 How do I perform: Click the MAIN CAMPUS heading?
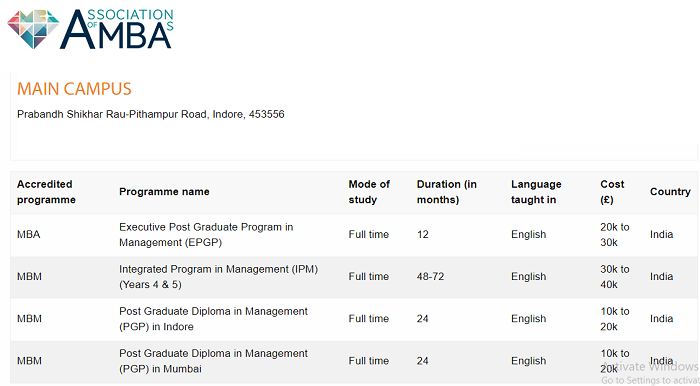coord(74,89)
